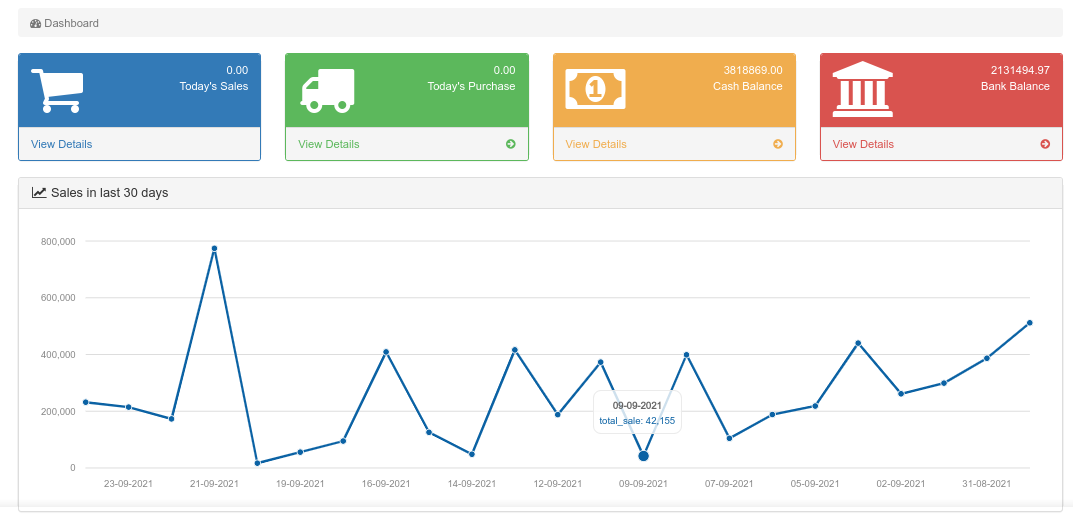
Task: Click the banknote icon on Cash Balance
Action: point(595,89)
